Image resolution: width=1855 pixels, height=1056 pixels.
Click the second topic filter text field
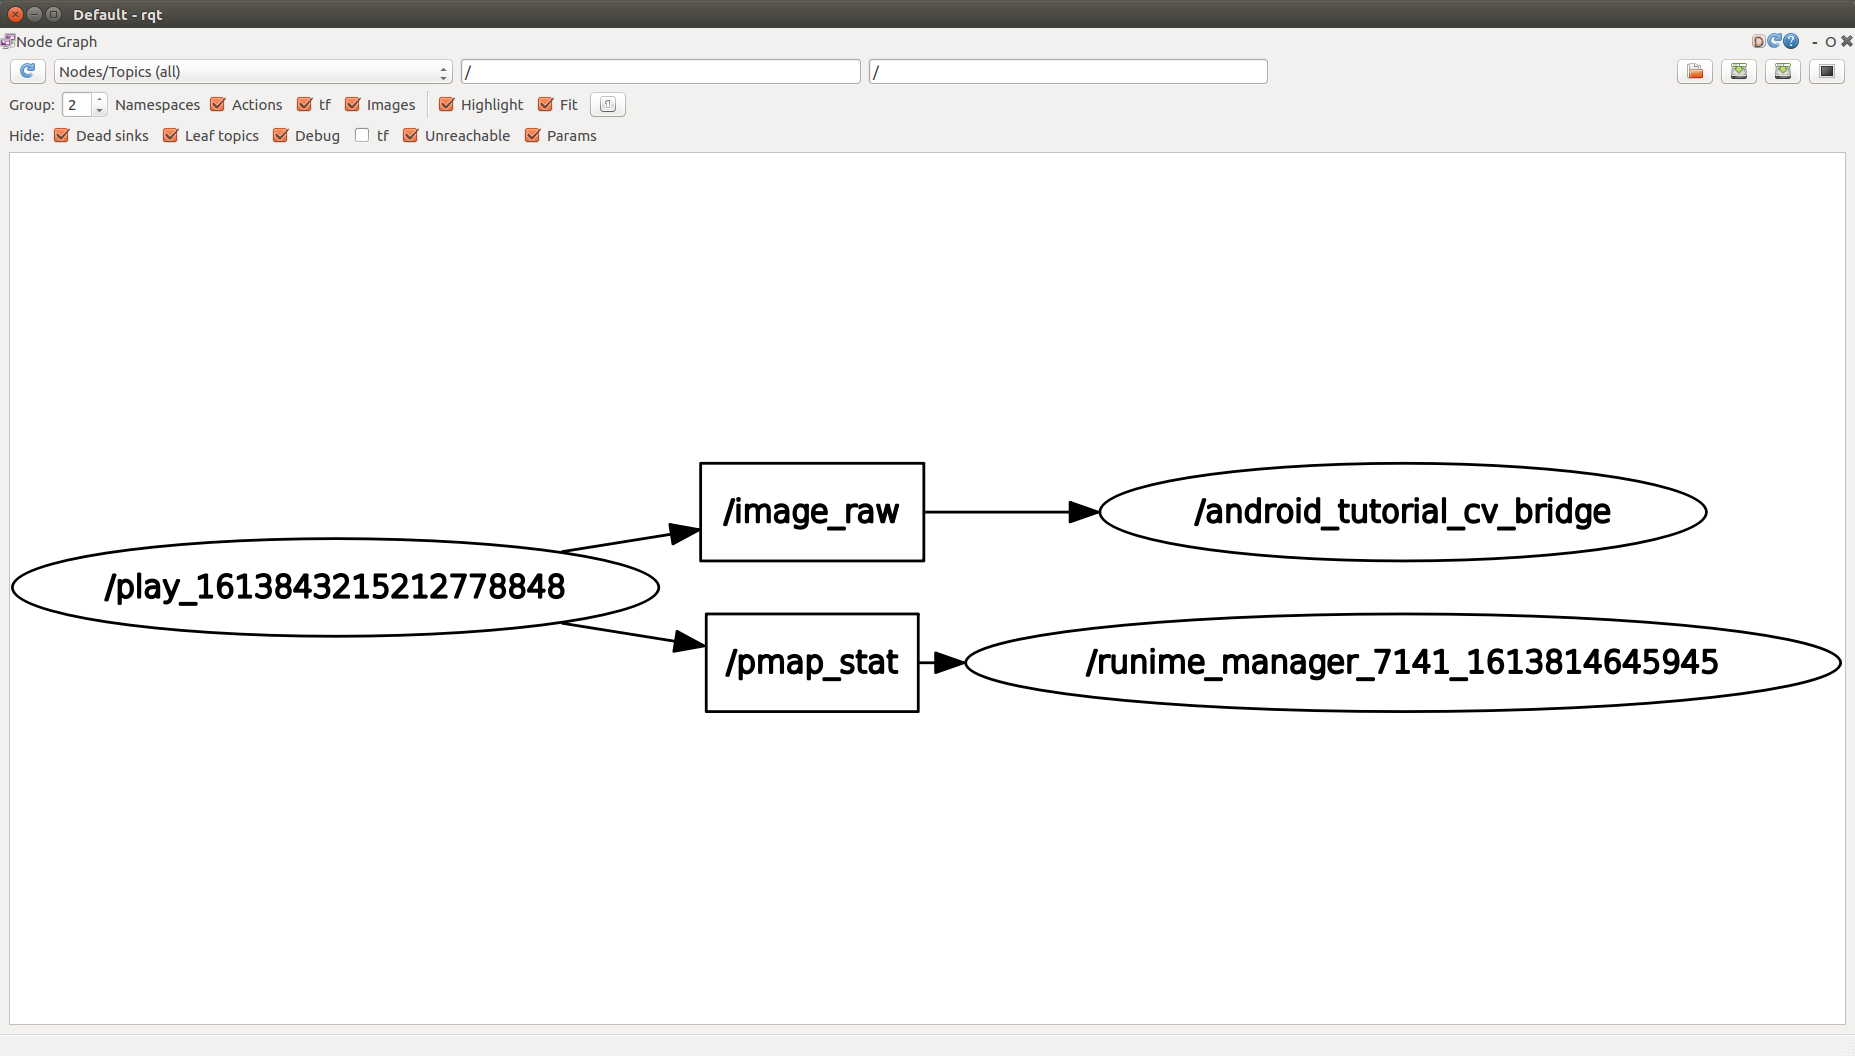coord(1067,72)
